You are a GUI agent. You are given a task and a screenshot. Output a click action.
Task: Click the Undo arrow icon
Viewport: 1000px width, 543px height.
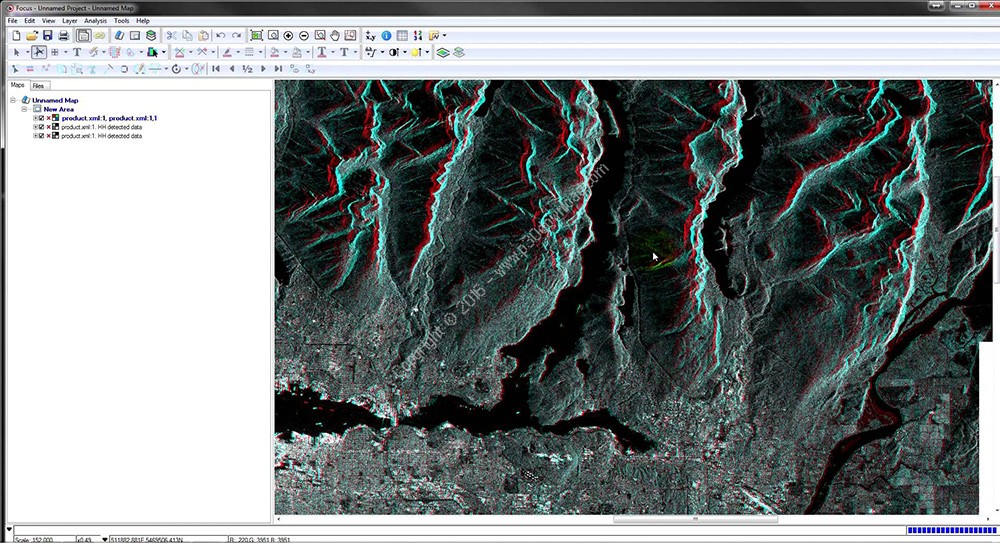[221, 36]
